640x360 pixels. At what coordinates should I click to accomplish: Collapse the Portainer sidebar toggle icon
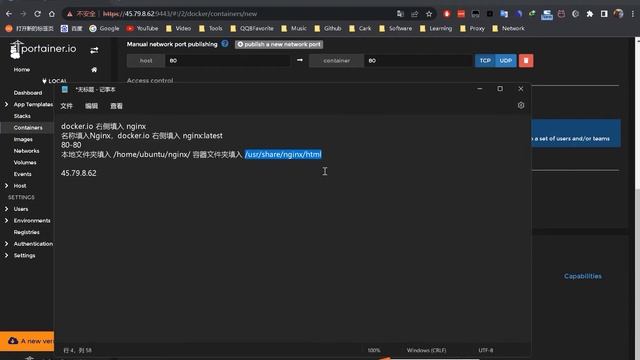pos(94,50)
